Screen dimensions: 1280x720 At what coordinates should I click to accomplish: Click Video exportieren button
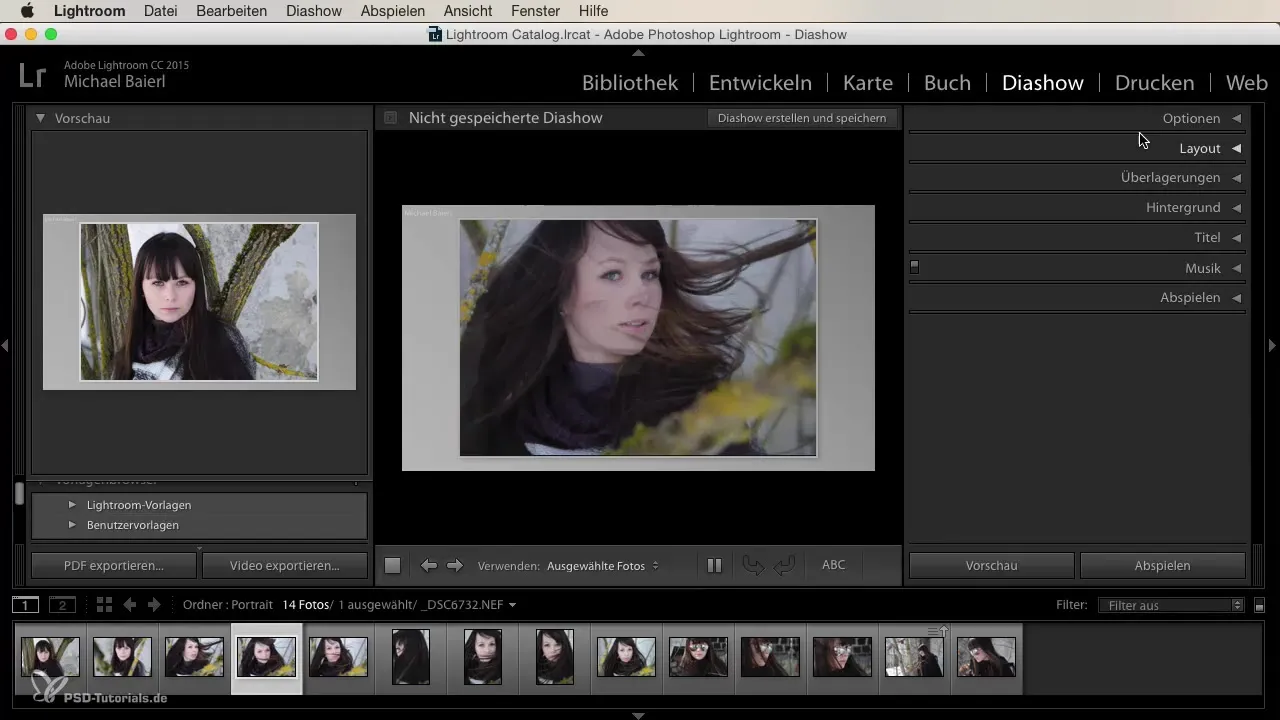285,565
